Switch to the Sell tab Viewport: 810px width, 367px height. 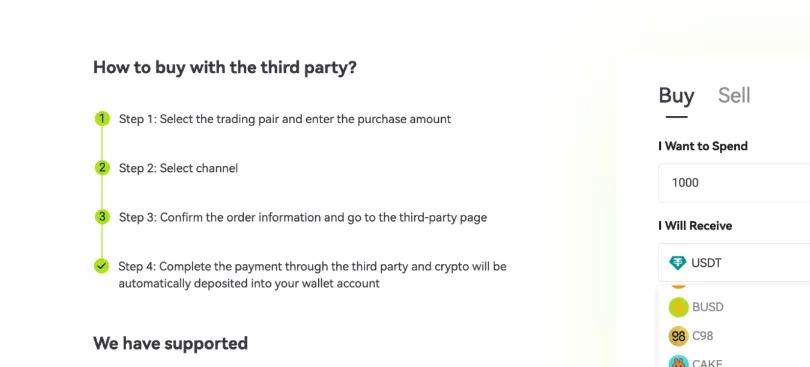click(x=734, y=96)
